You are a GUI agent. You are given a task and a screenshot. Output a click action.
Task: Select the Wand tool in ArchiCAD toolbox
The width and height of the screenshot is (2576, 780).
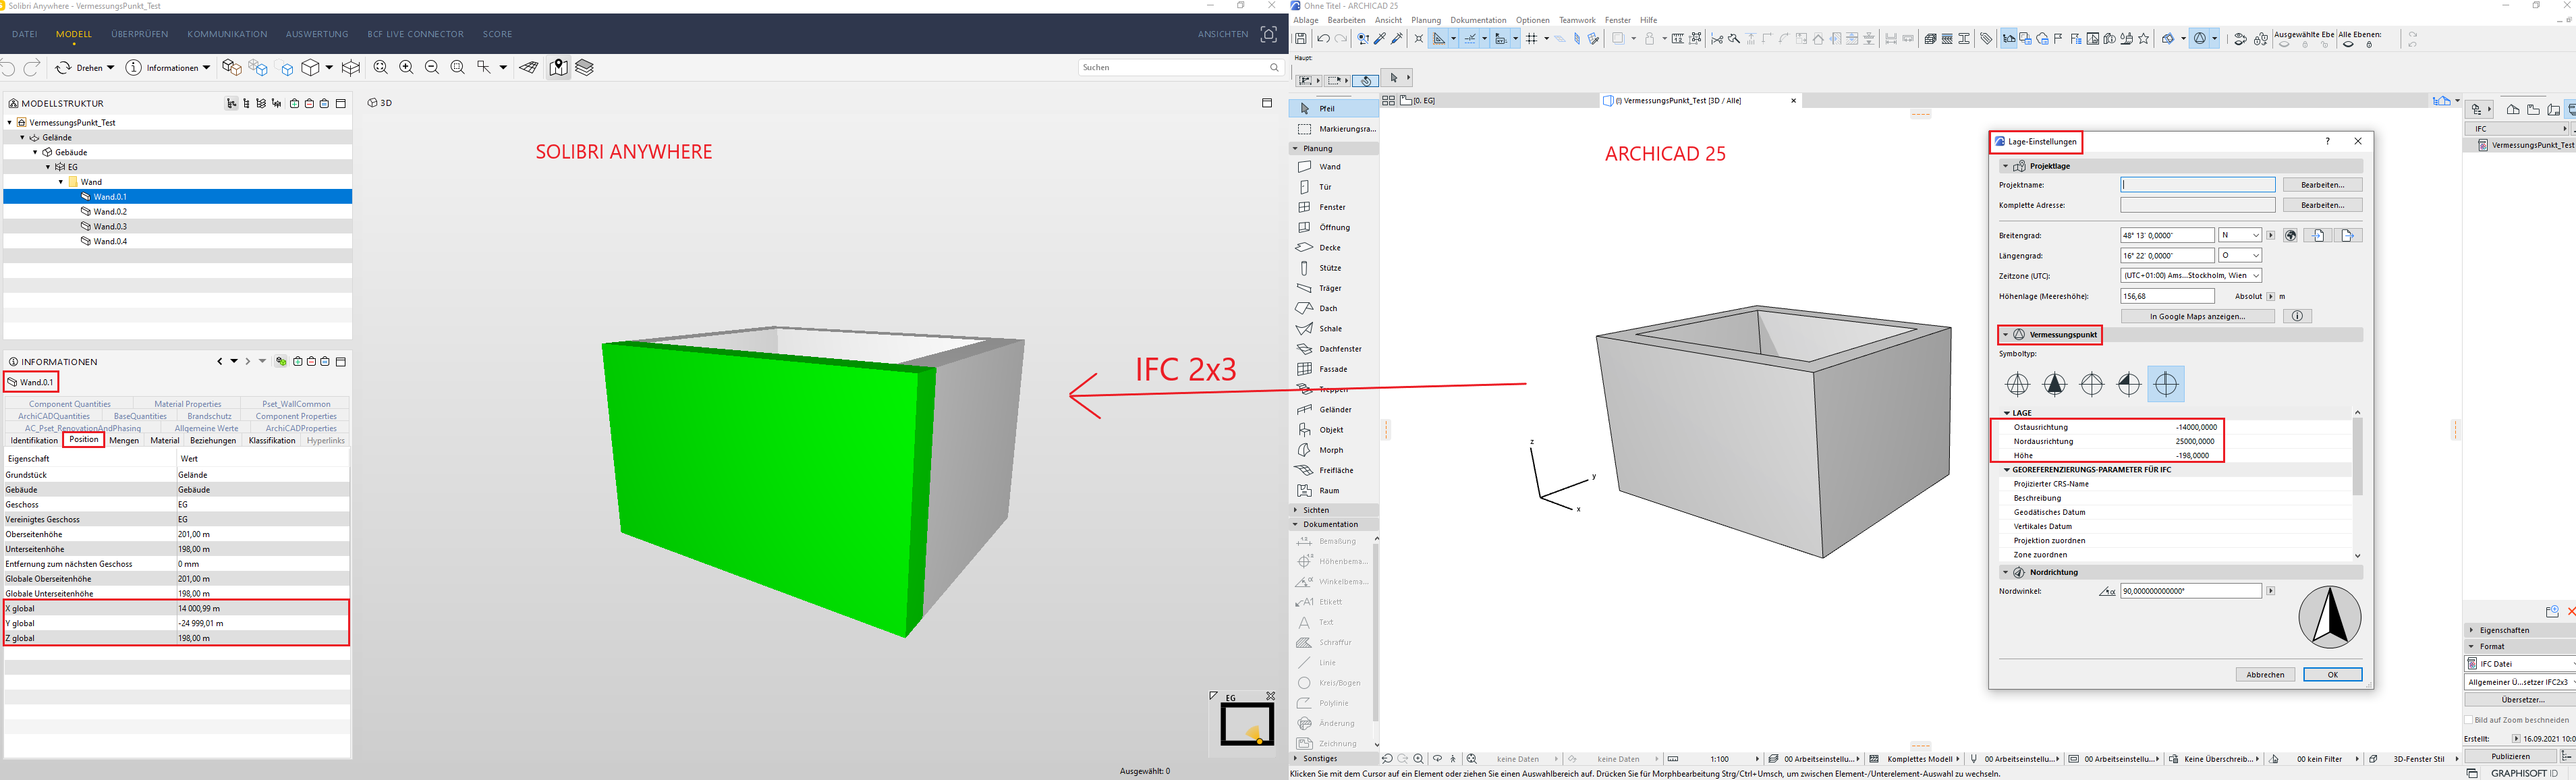1329,167
